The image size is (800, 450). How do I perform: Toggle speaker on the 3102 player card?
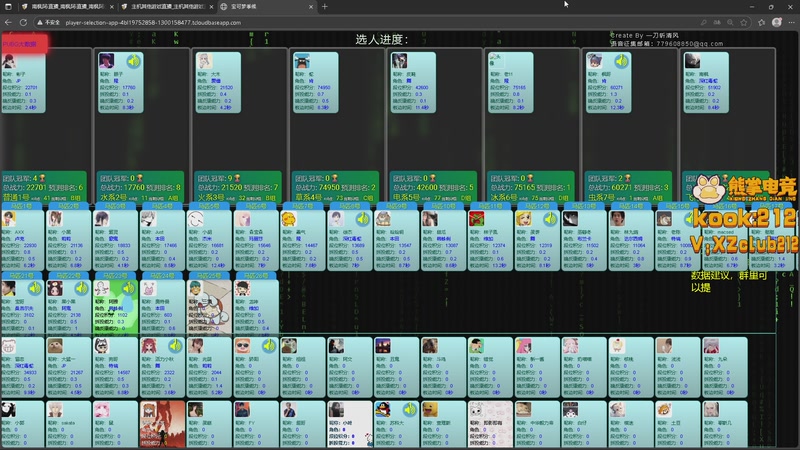pos(34,289)
